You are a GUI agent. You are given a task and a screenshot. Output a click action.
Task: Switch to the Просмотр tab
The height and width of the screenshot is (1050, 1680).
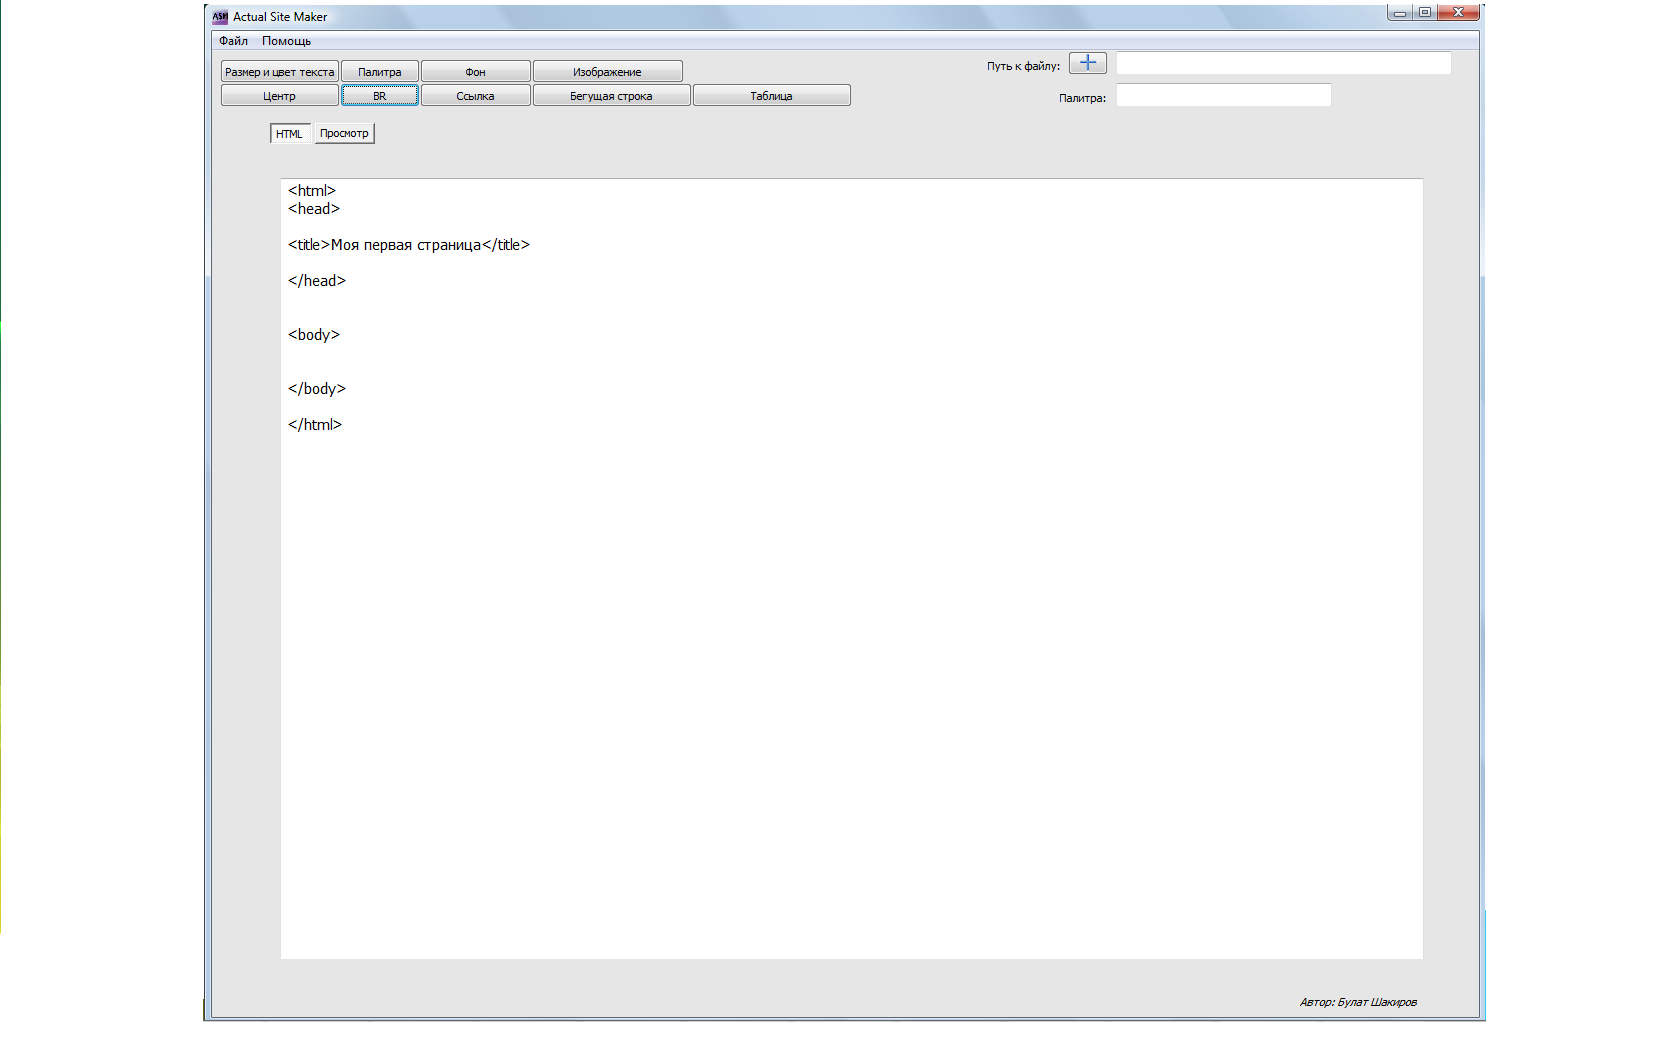click(345, 133)
